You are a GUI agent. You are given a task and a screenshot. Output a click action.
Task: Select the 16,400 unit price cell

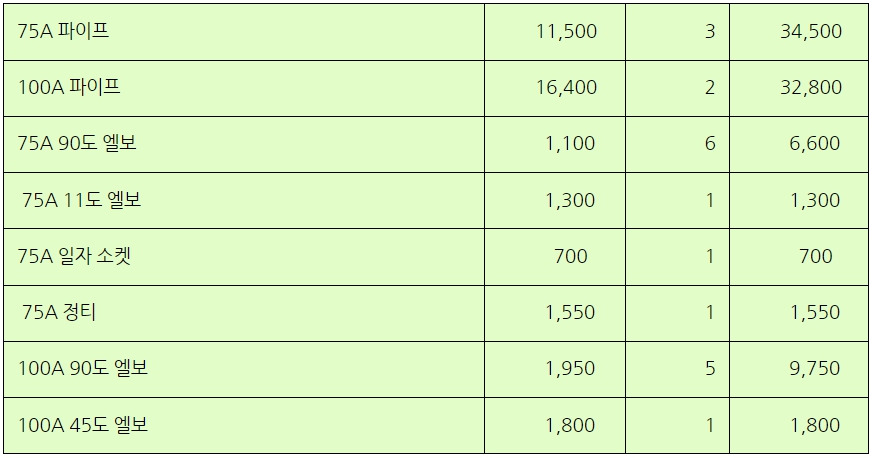555,88
